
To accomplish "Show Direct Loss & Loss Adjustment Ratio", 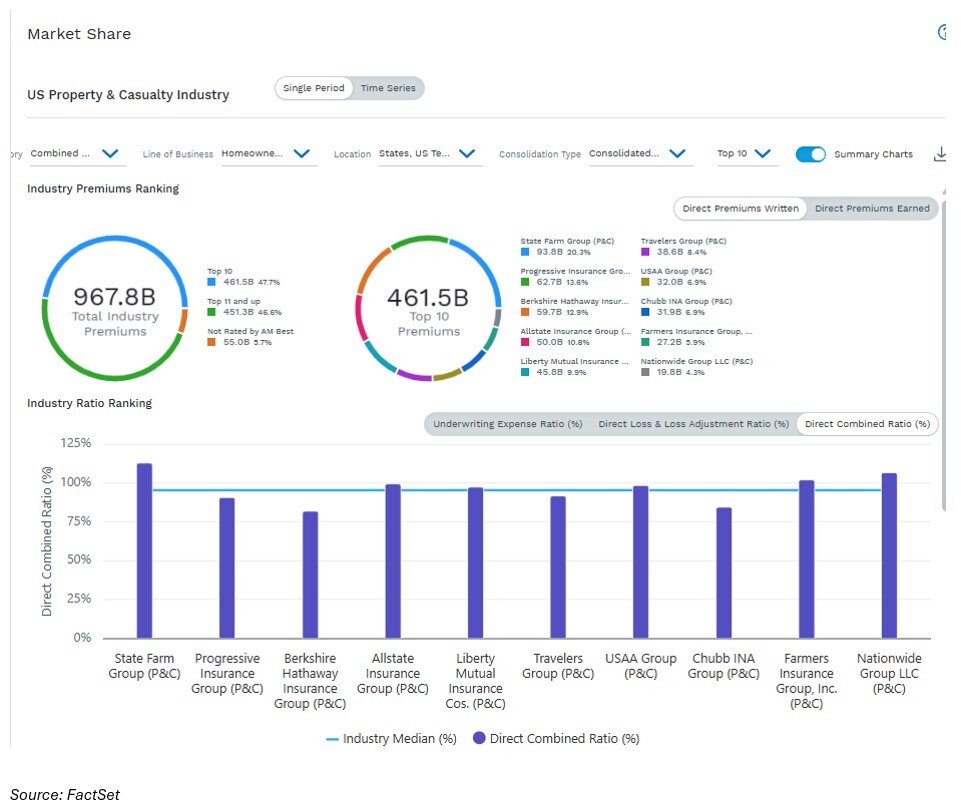I will click(x=693, y=424).
